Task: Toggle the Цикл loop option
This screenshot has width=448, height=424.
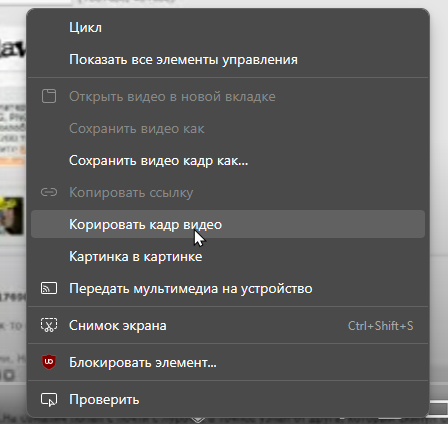Action: point(228,27)
